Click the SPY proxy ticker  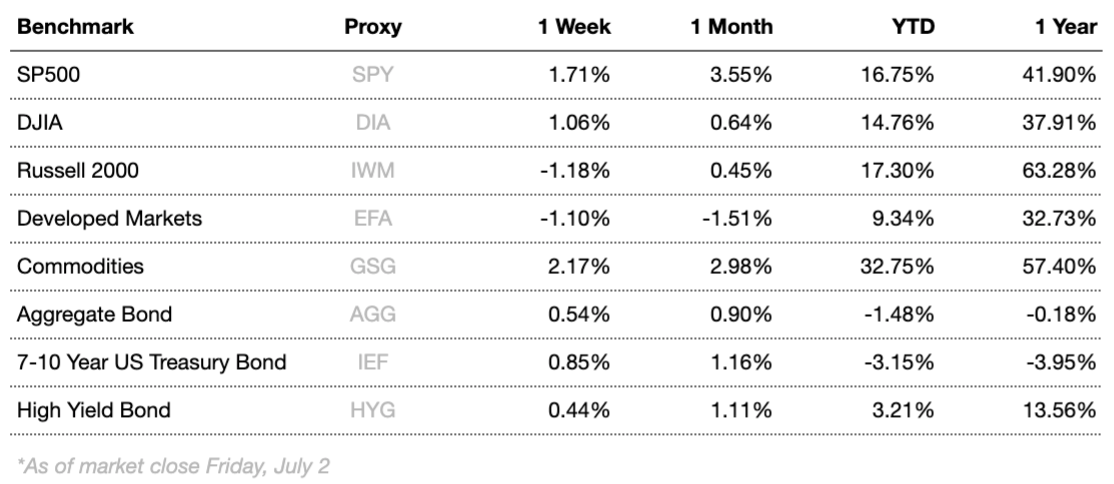[375, 75]
